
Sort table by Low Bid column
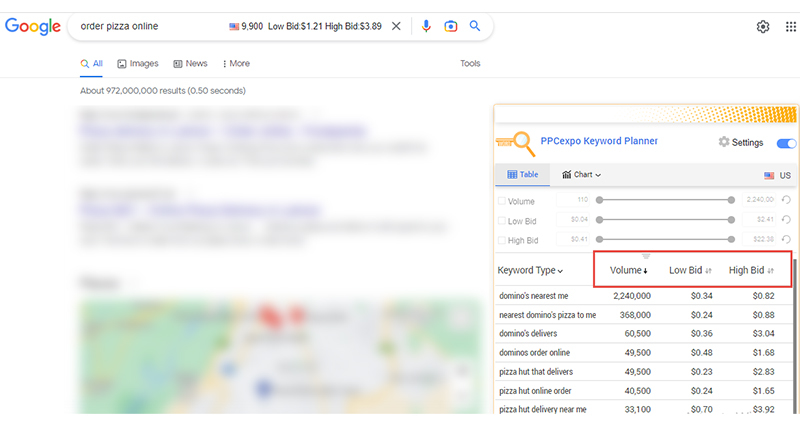[x=690, y=270]
